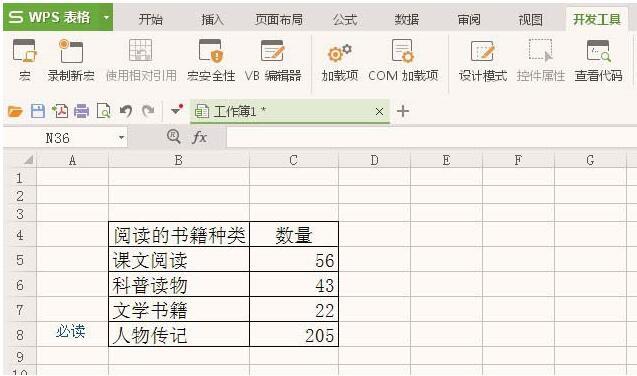Screen dimensions: 637x376
Task: Export to PDF icon in quick toolbar
Action: point(60,111)
